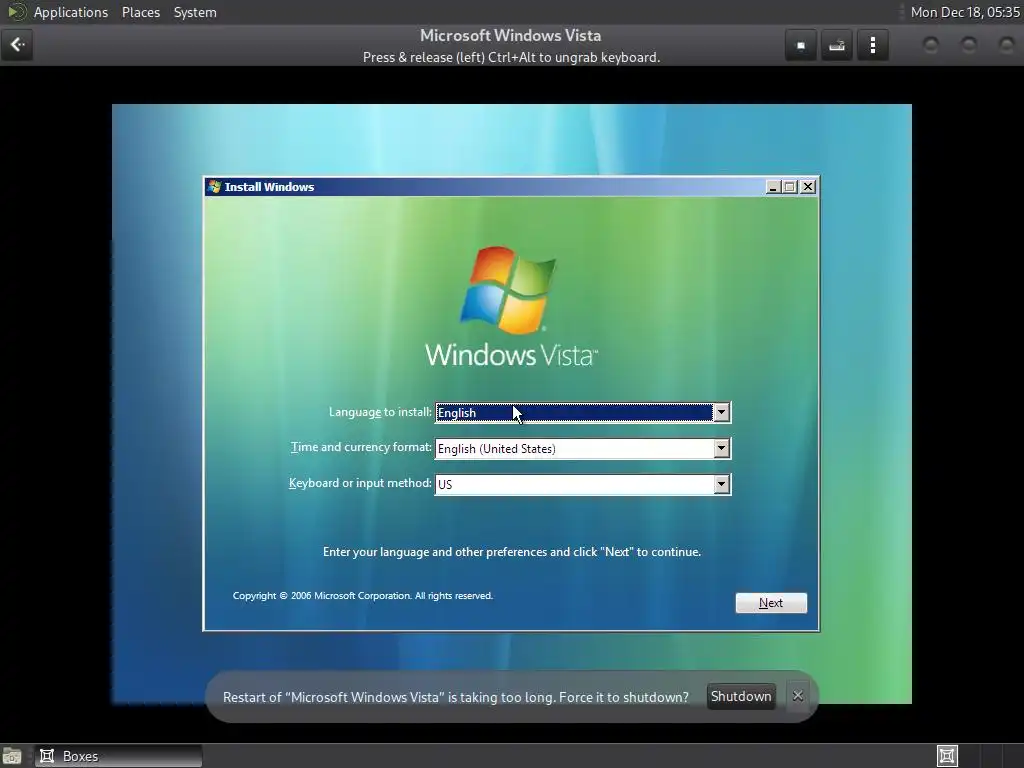Click the workspace switcher icon at bottom right
1024x768 pixels.
tap(947, 756)
